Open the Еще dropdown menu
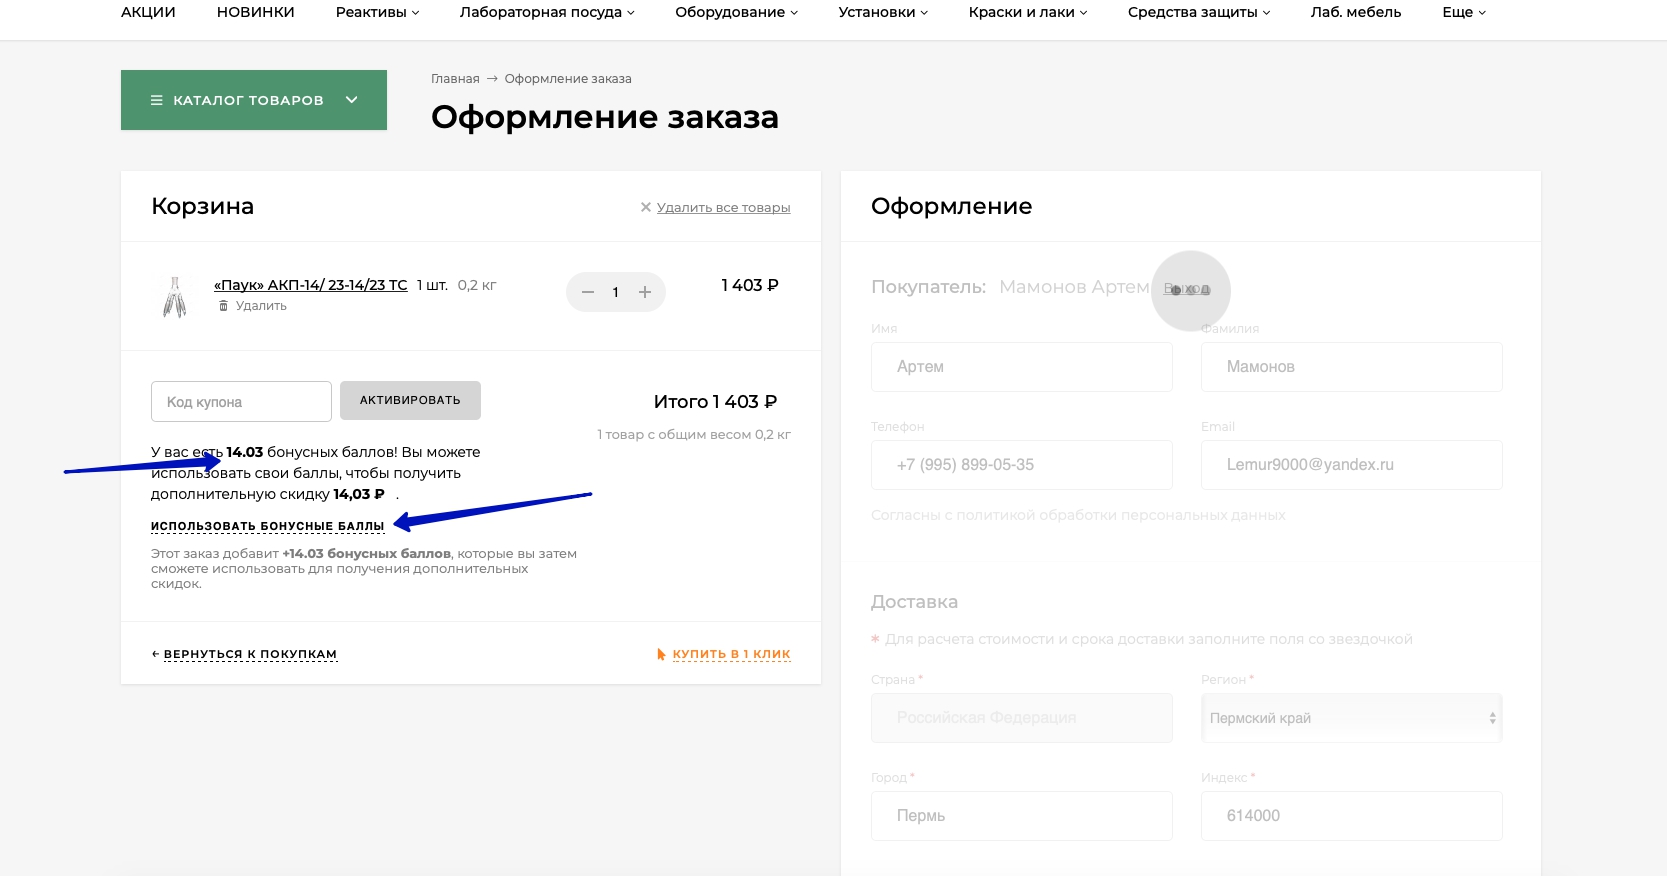Image resolution: width=1667 pixels, height=876 pixels. 1463,12
